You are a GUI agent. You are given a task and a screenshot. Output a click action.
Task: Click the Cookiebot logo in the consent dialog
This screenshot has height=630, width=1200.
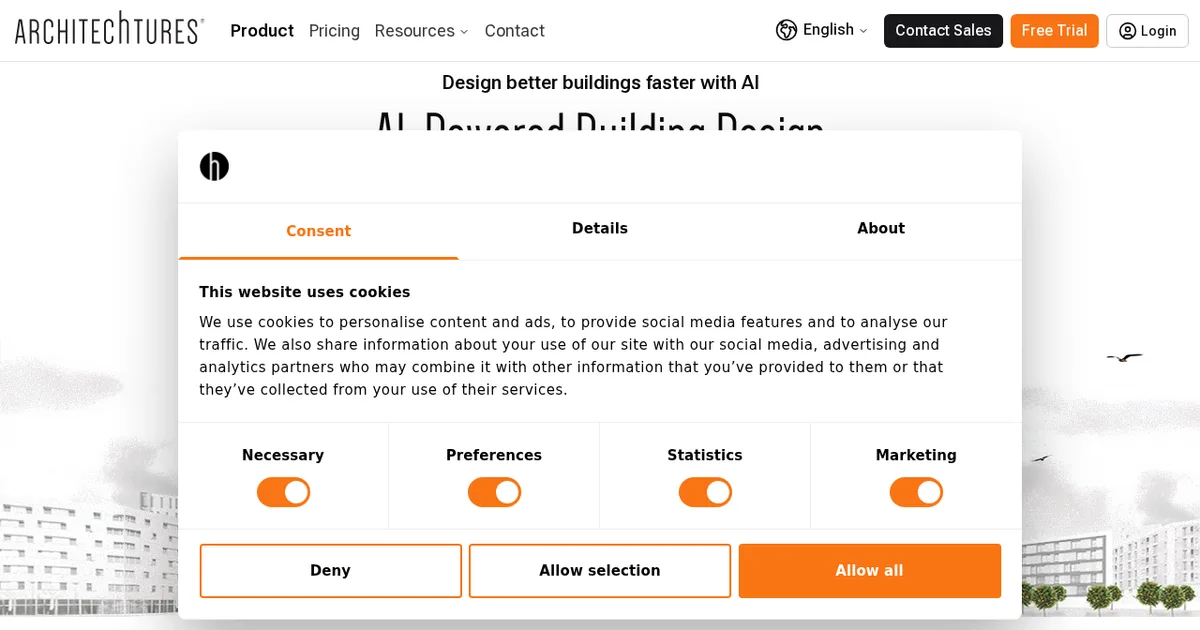214,166
